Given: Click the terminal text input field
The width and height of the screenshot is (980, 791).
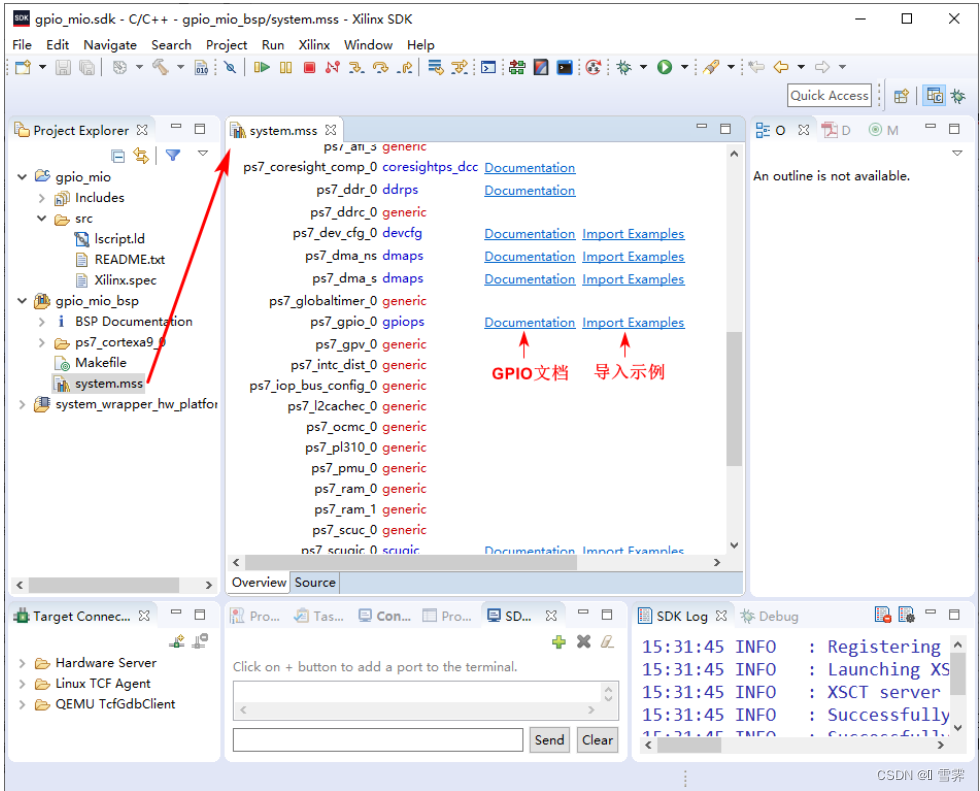Looking at the screenshot, I should [378, 740].
